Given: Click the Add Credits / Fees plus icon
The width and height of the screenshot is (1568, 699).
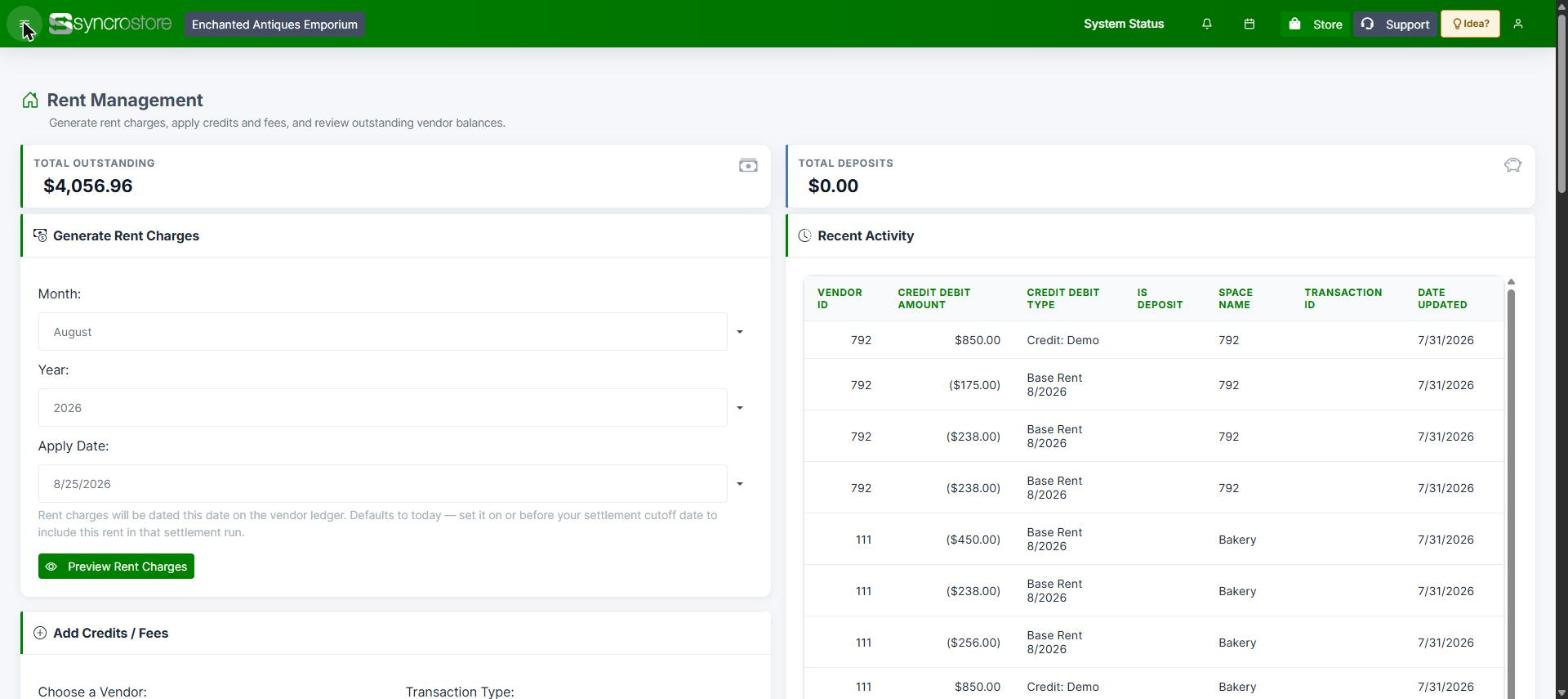Looking at the screenshot, I should [40, 633].
